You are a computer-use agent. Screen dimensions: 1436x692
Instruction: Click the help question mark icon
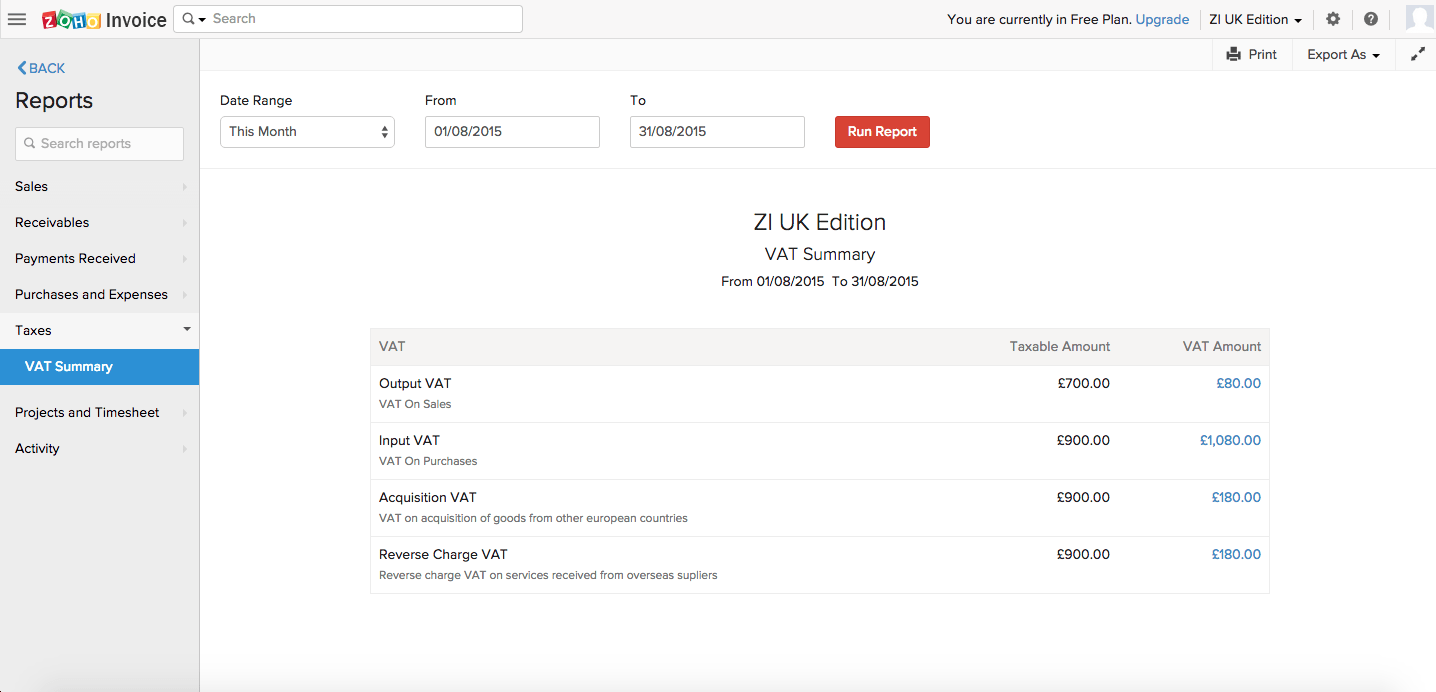tap(1371, 19)
